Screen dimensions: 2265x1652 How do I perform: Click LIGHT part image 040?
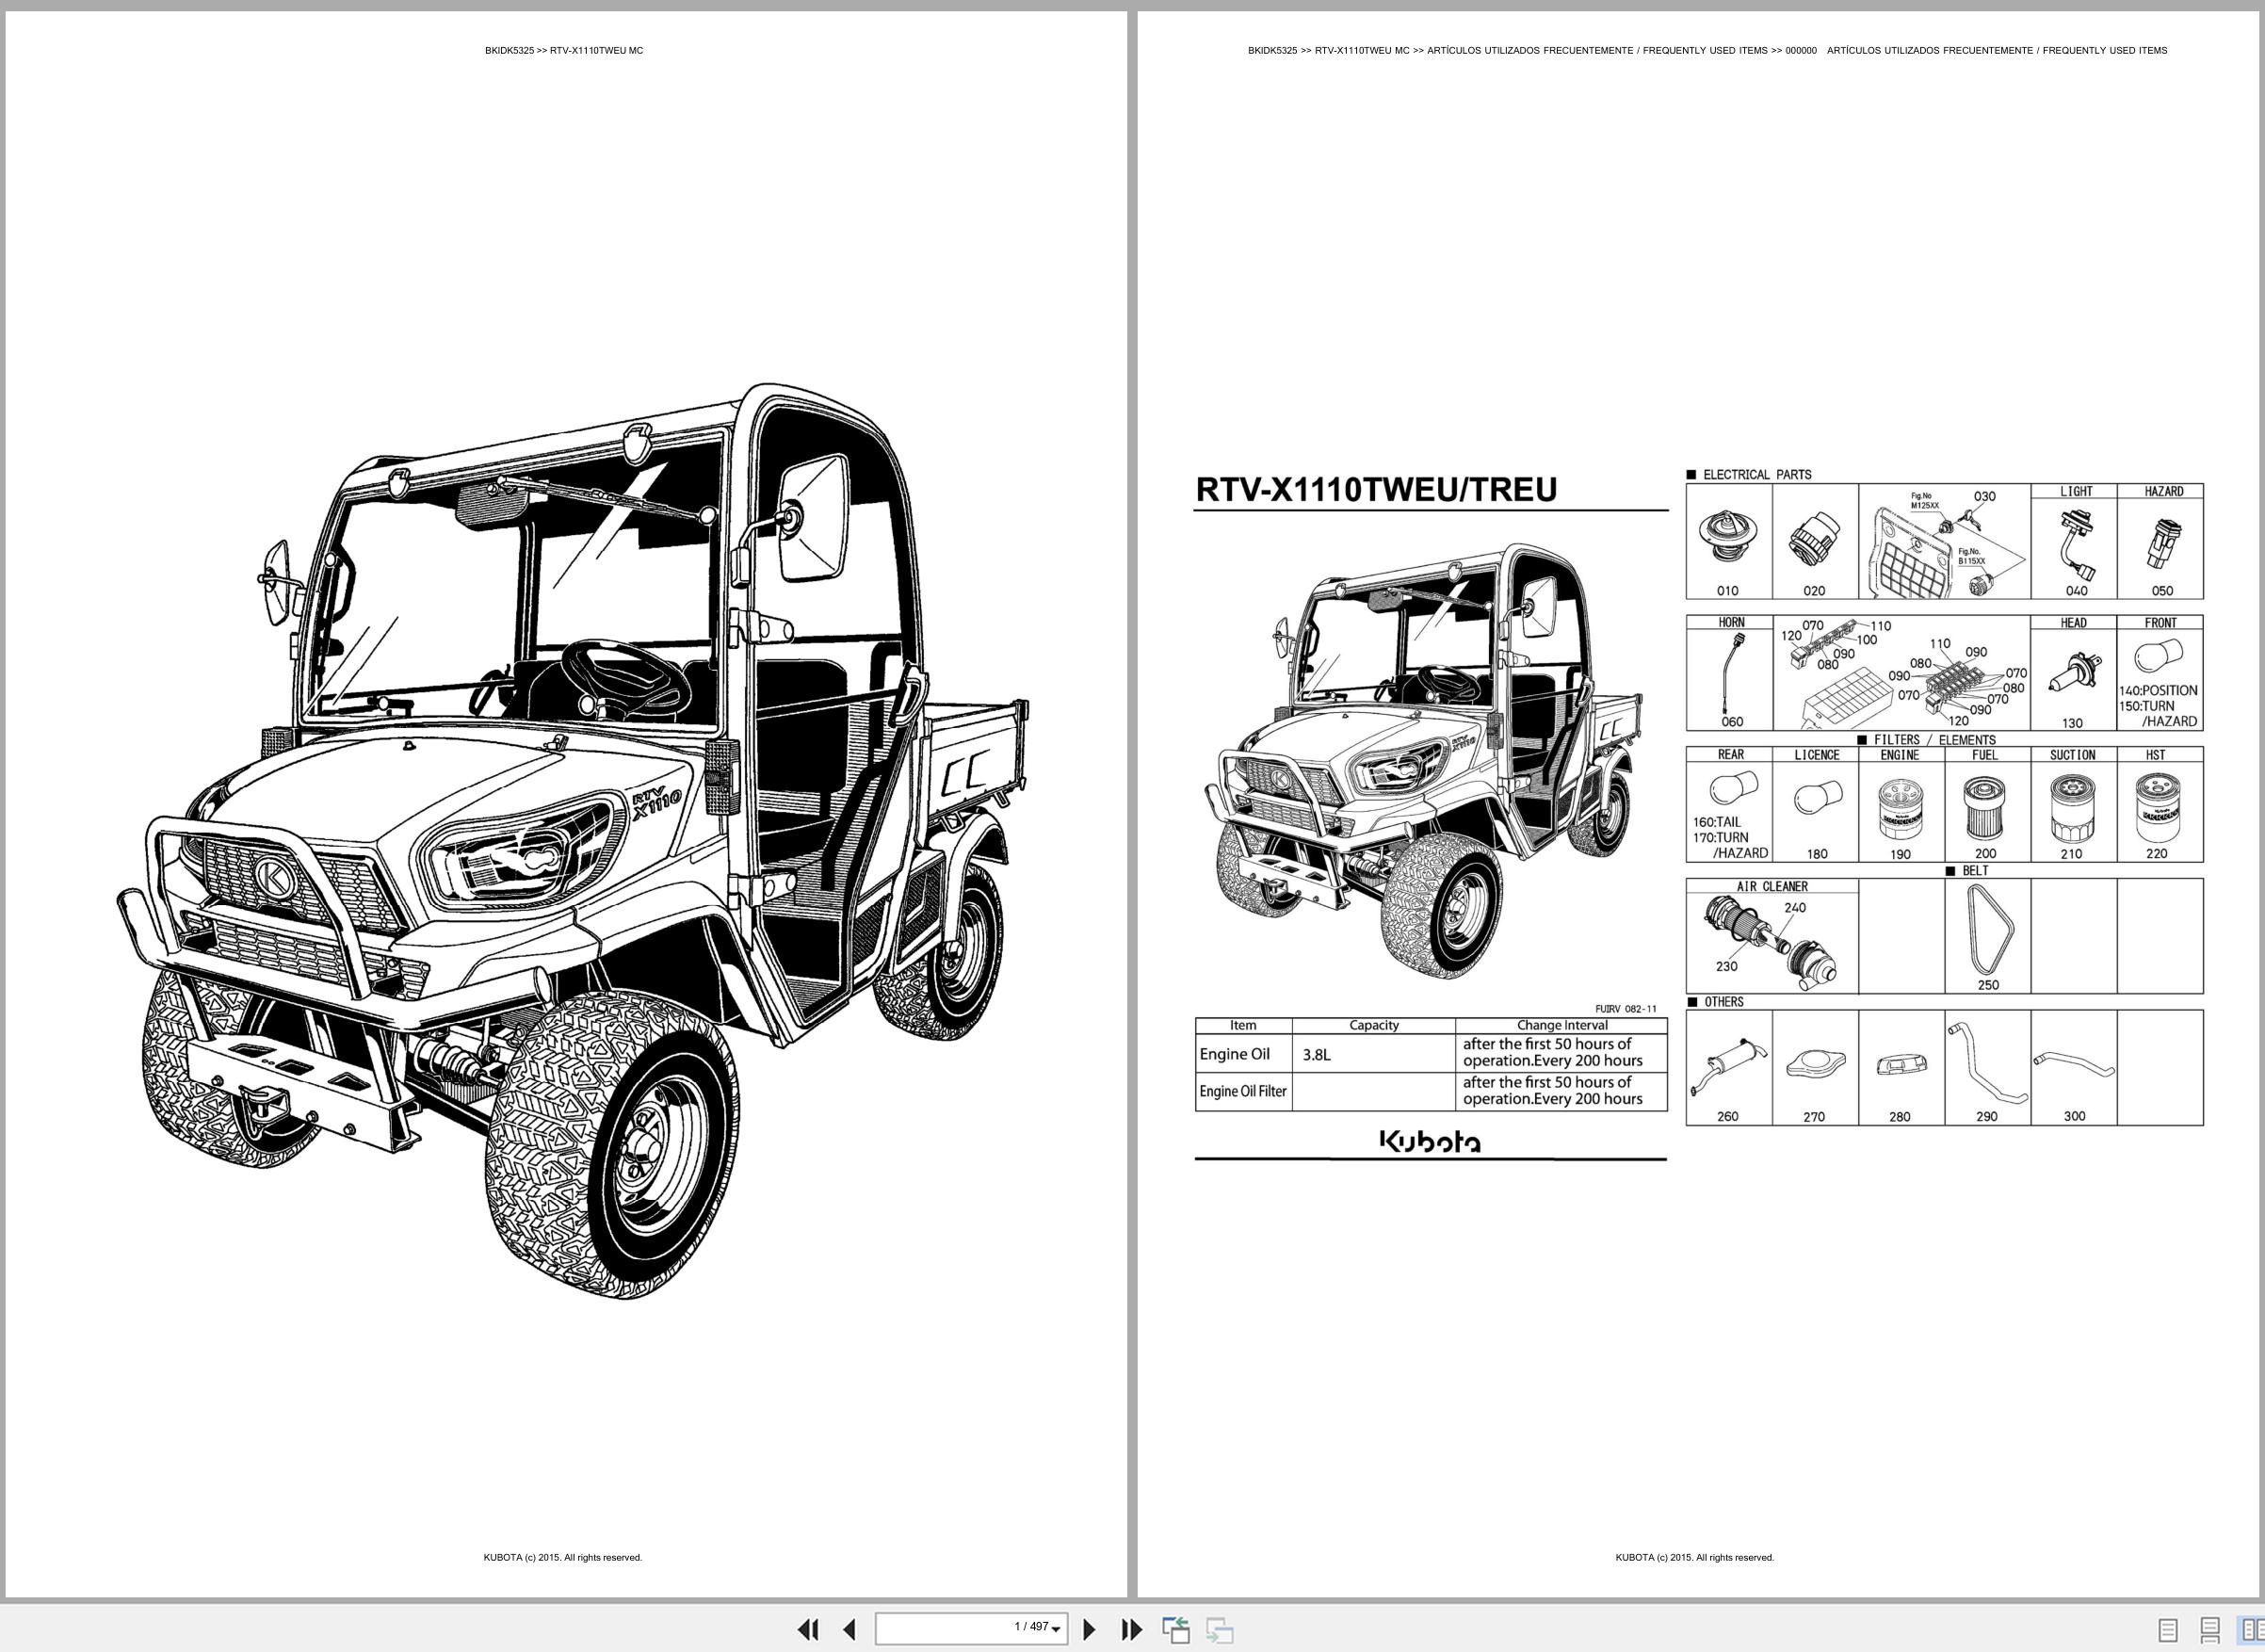[2076, 545]
